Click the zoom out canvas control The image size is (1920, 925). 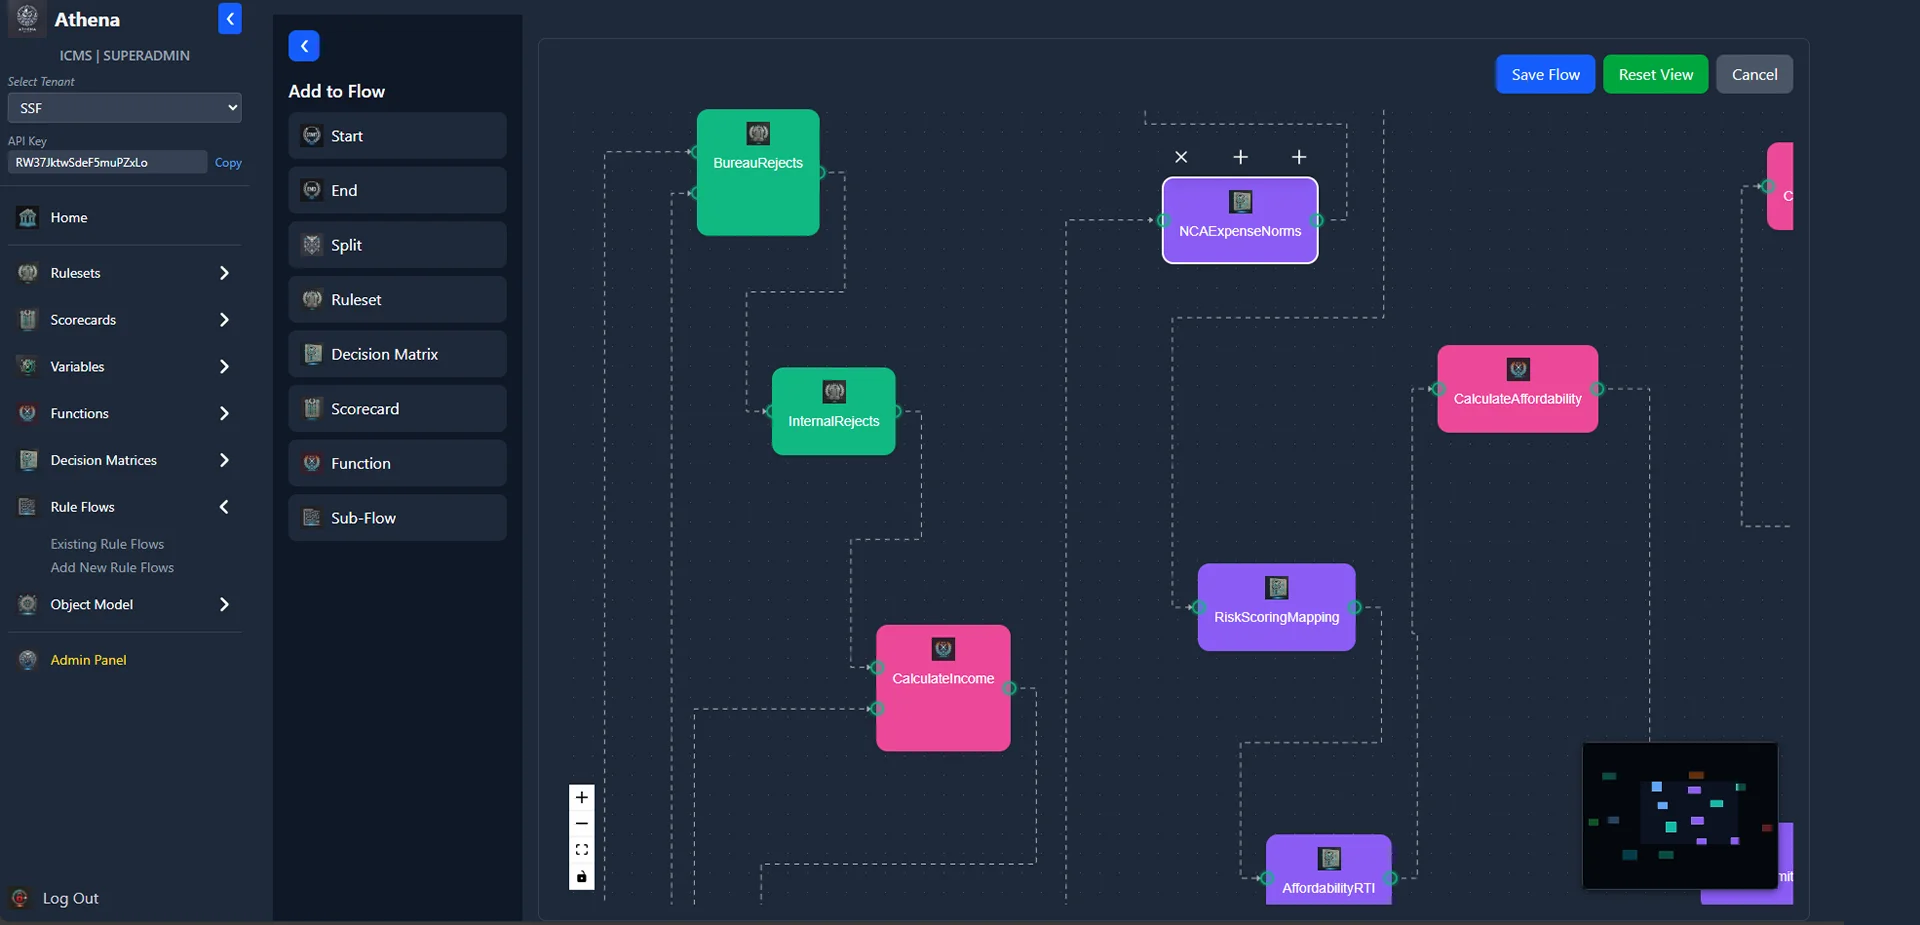[x=581, y=824]
